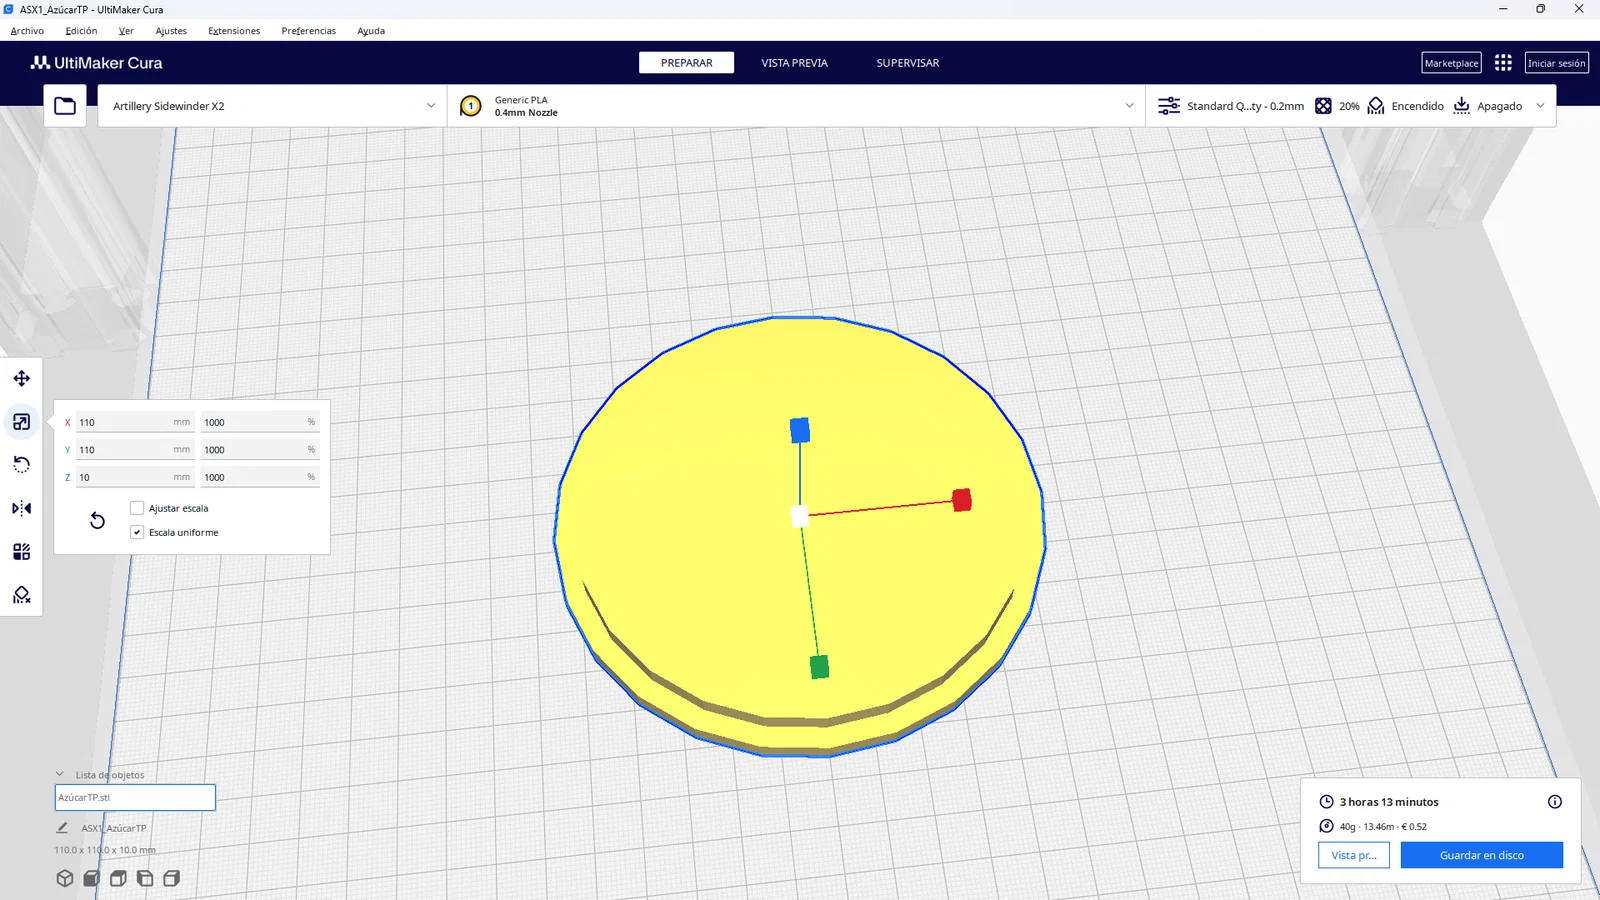Click the green Y-axis scale handle
Image resolution: width=1600 pixels, height=900 pixels.
point(819,667)
